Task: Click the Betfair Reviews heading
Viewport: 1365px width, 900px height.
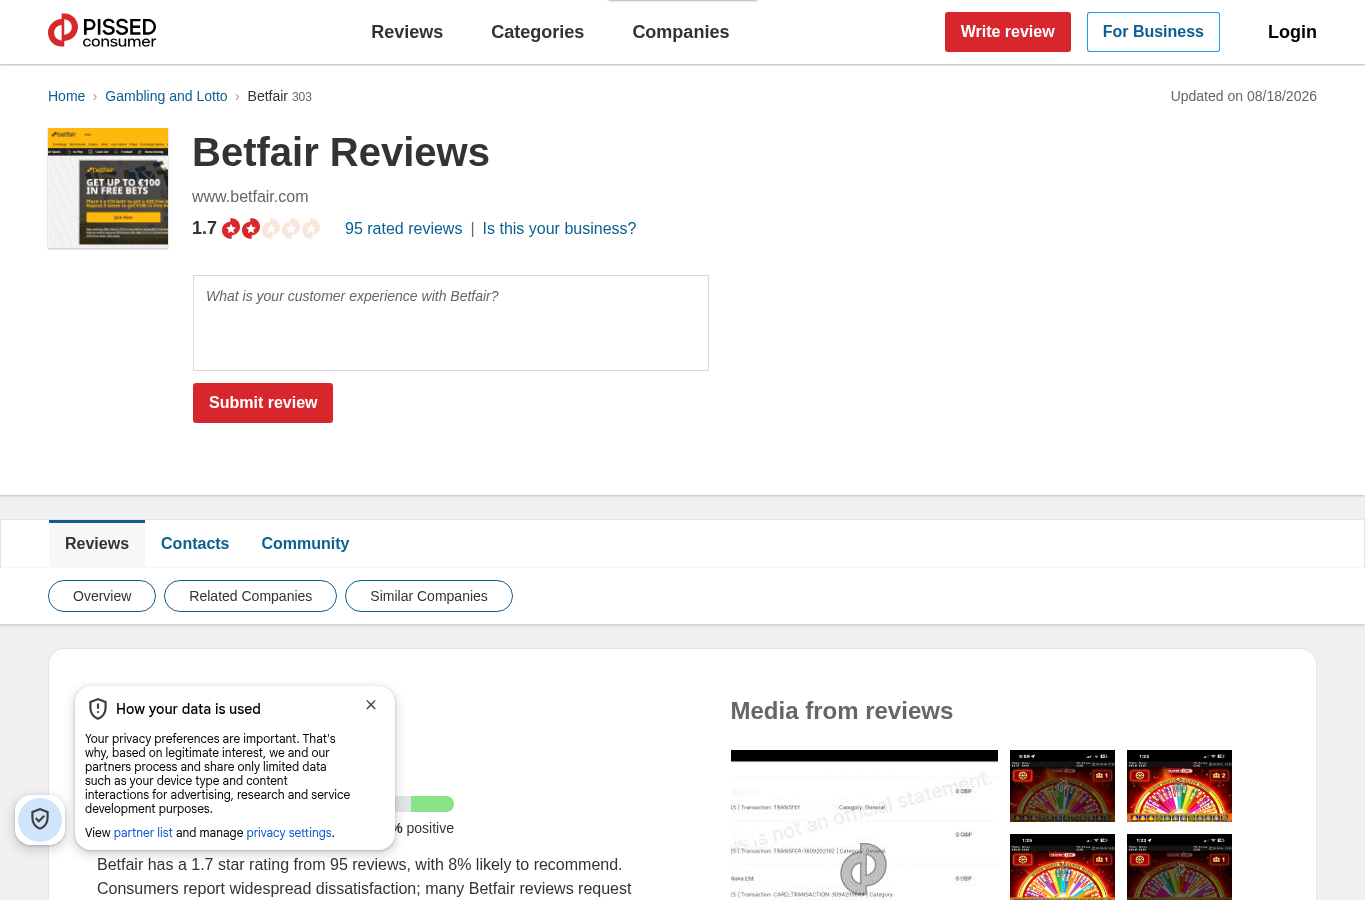Action: (x=341, y=153)
